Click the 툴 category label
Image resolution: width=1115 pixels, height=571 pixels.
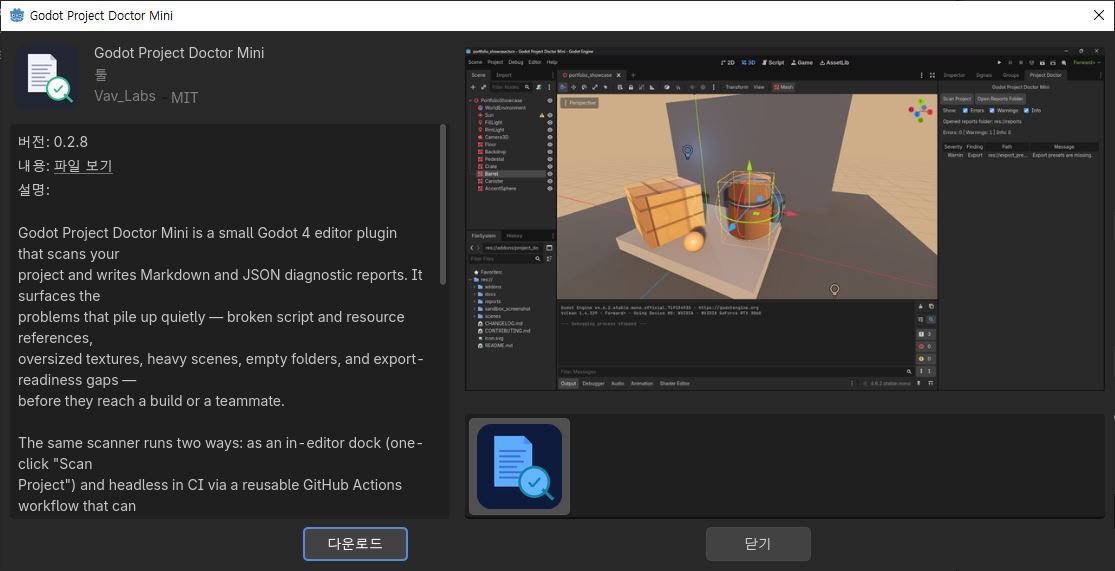tap(100, 75)
